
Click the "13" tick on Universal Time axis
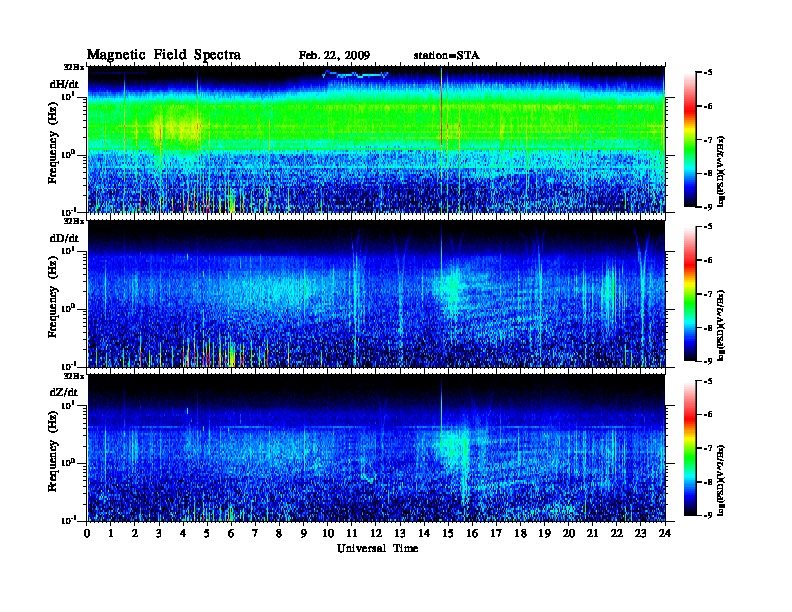[400, 533]
